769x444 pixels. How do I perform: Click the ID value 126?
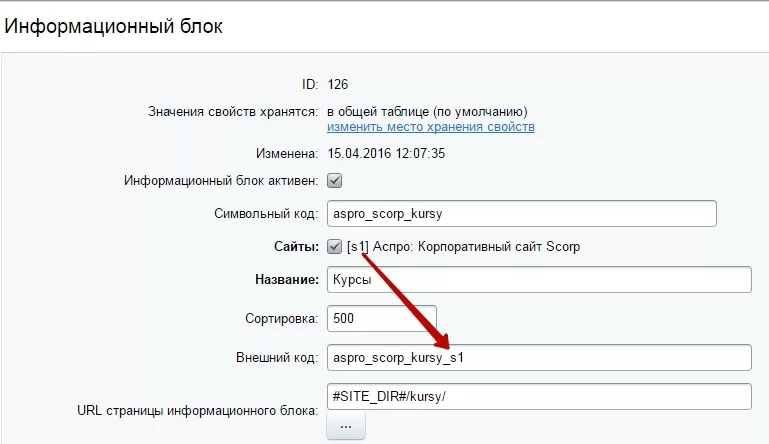pos(337,84)
